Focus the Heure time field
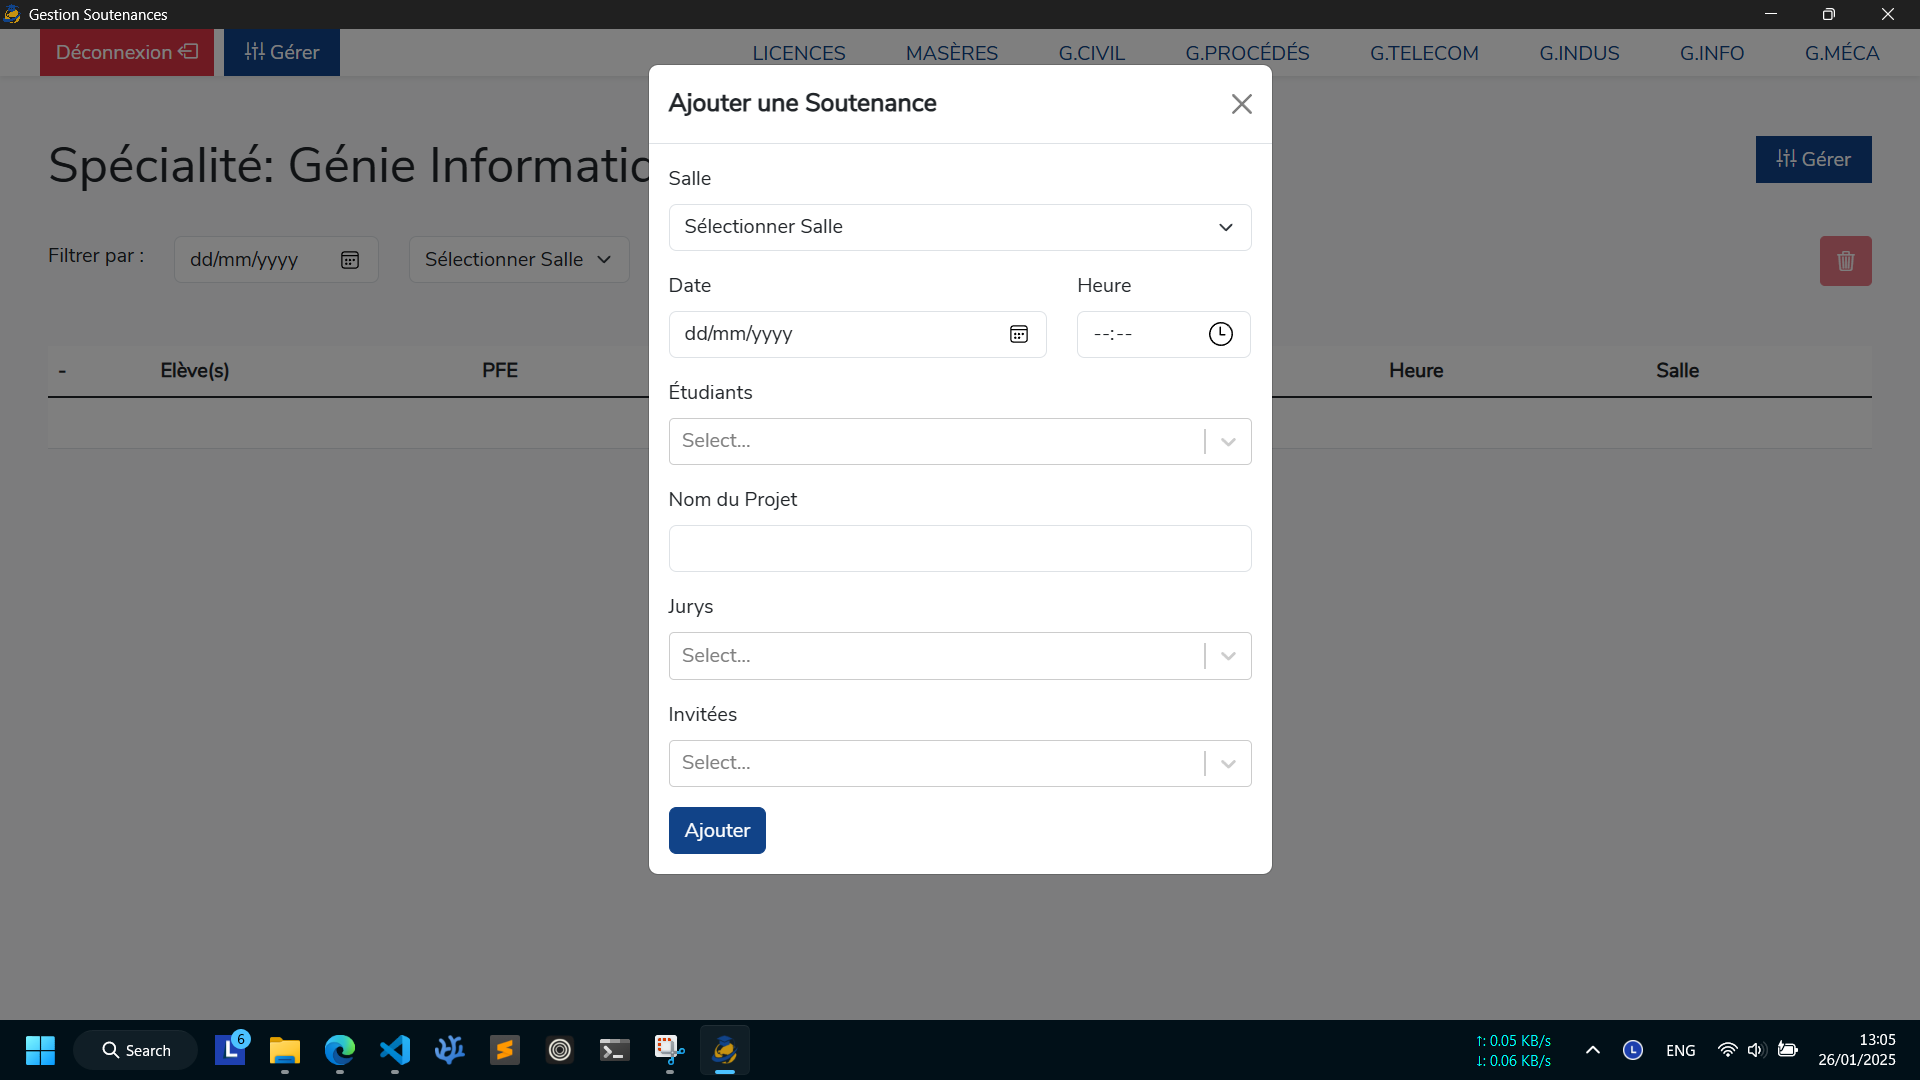This screenshot has height=1080, width=1920. [1163, 334]
